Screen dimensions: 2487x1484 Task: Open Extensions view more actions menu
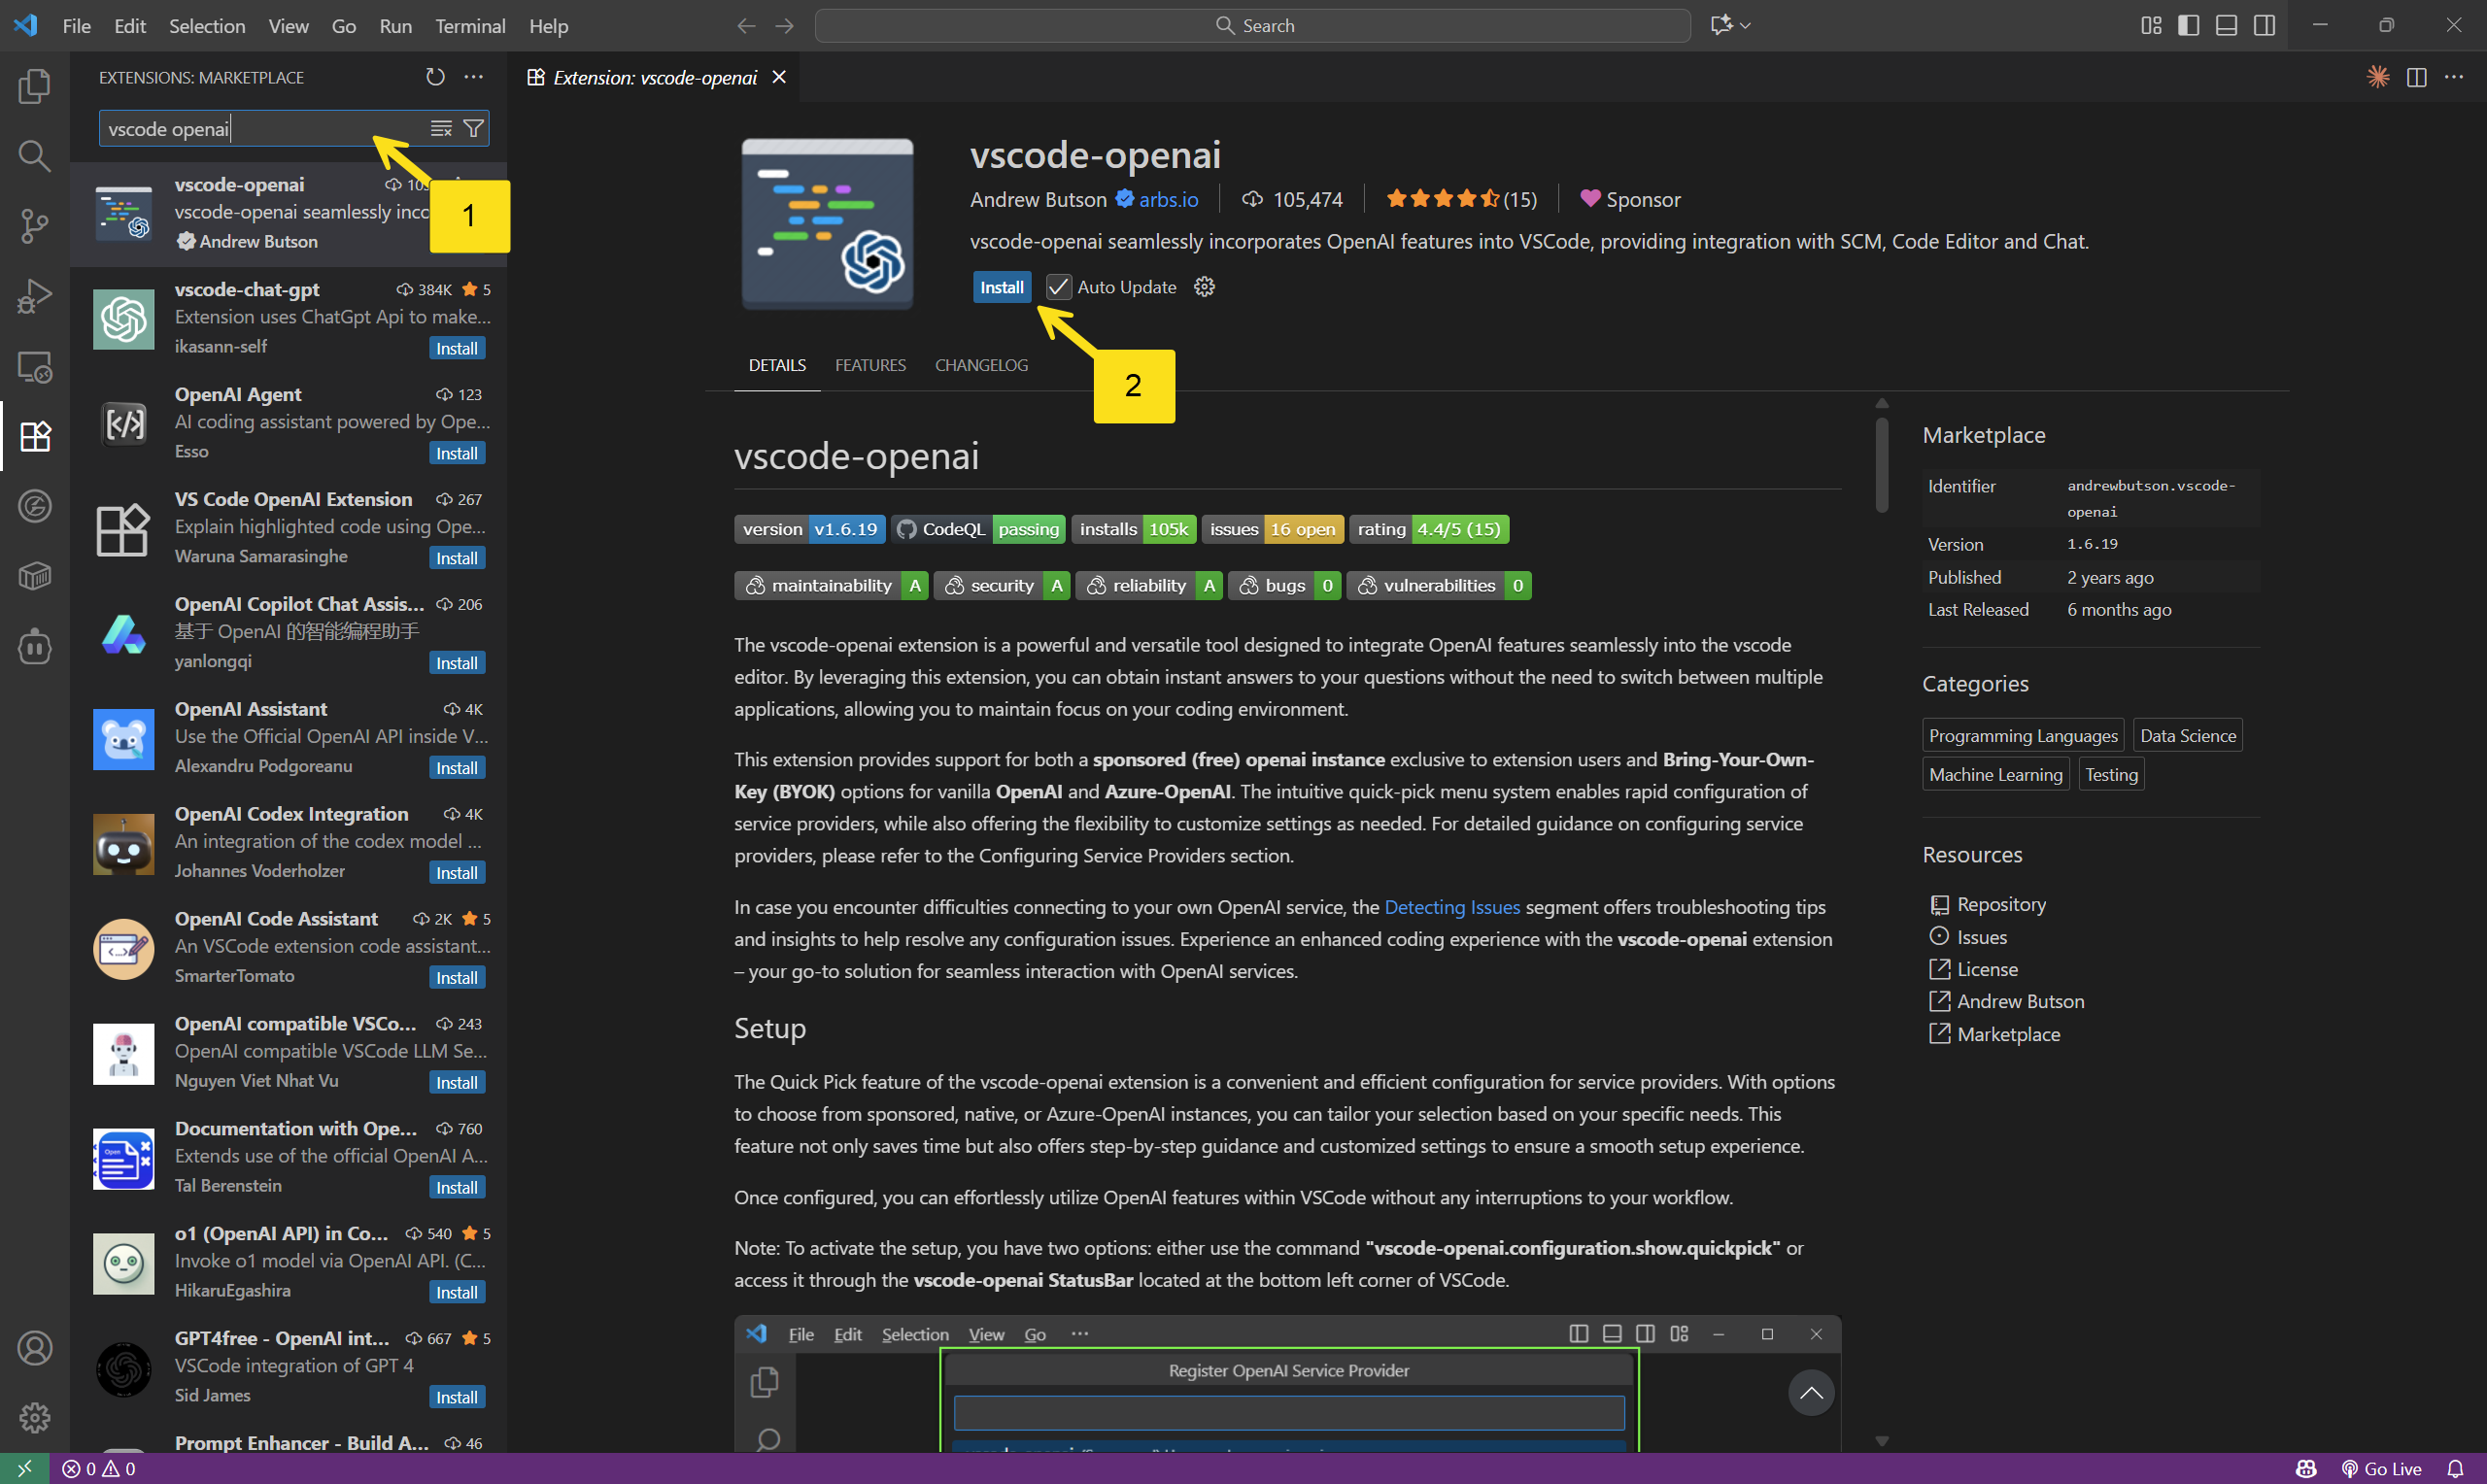click(474, 77)
